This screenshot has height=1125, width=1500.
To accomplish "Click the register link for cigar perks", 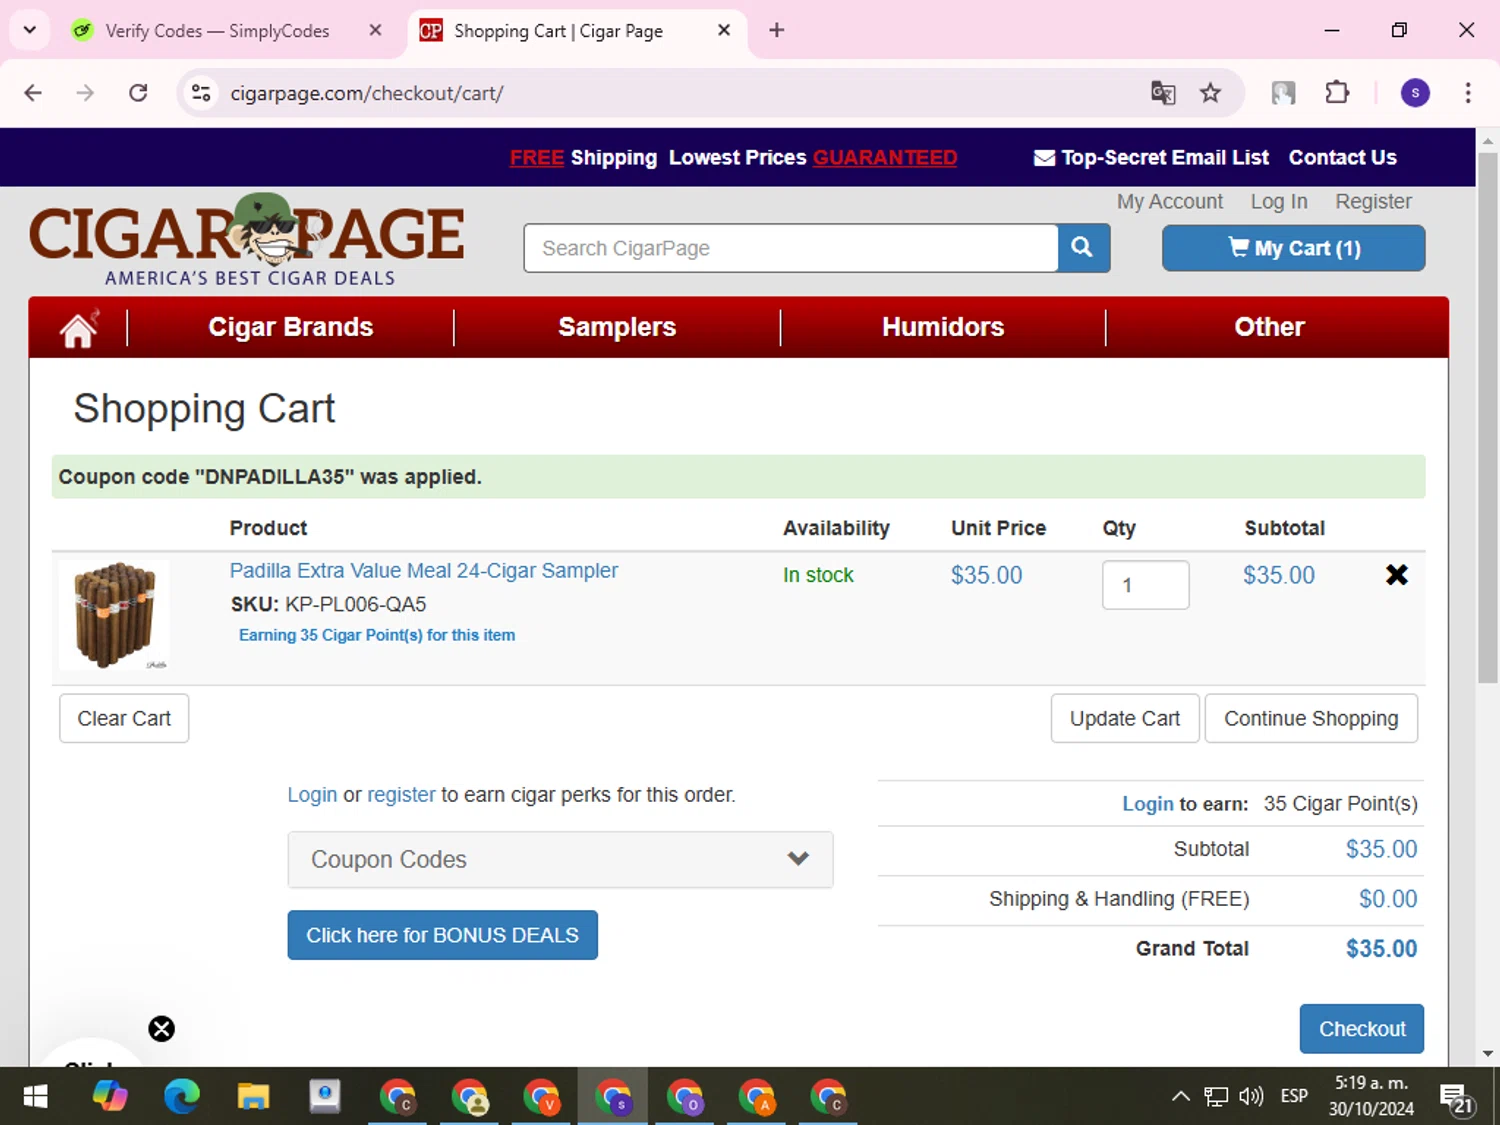I will [401, 795].
